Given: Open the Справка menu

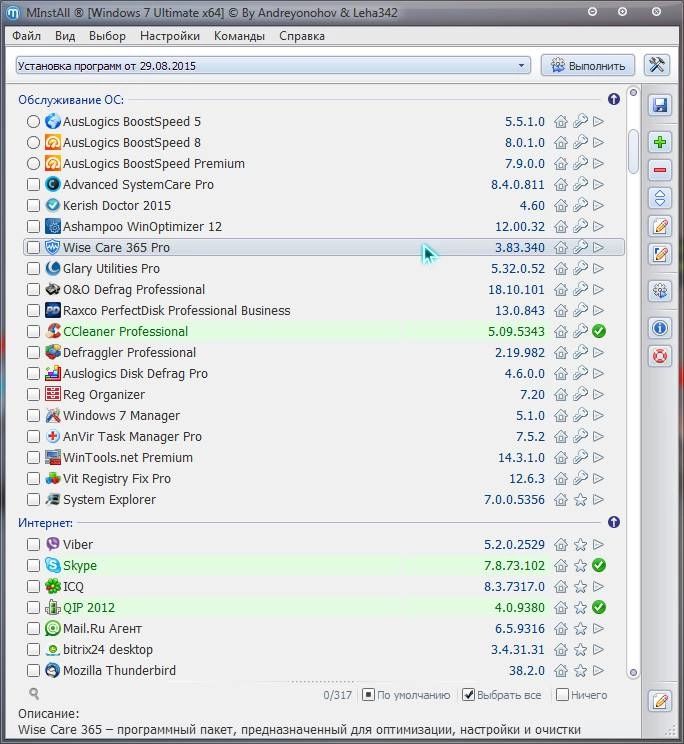Looking at the screenshot, I should [x=302, y=36].
